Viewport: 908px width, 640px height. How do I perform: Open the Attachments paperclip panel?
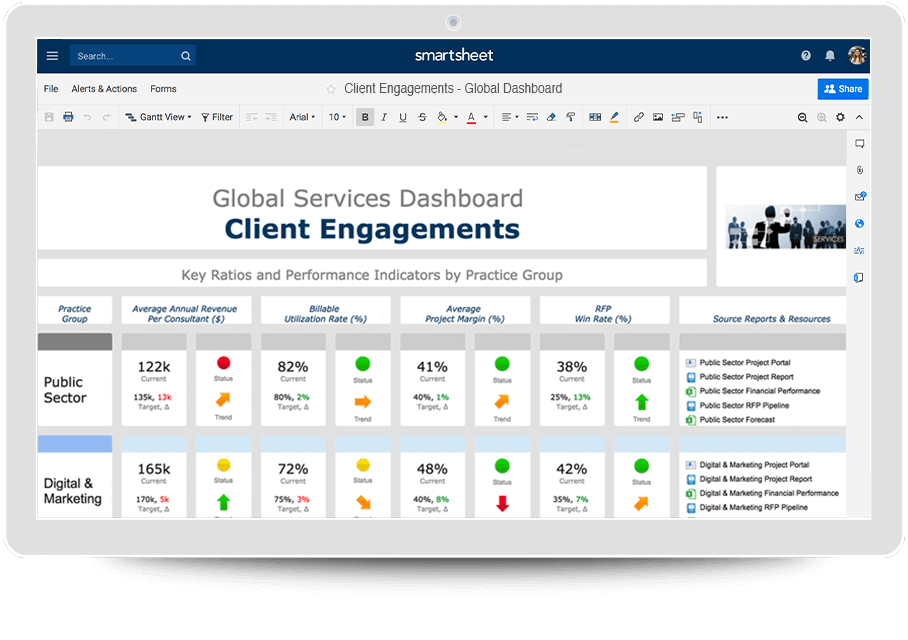[x=859, y=170]
